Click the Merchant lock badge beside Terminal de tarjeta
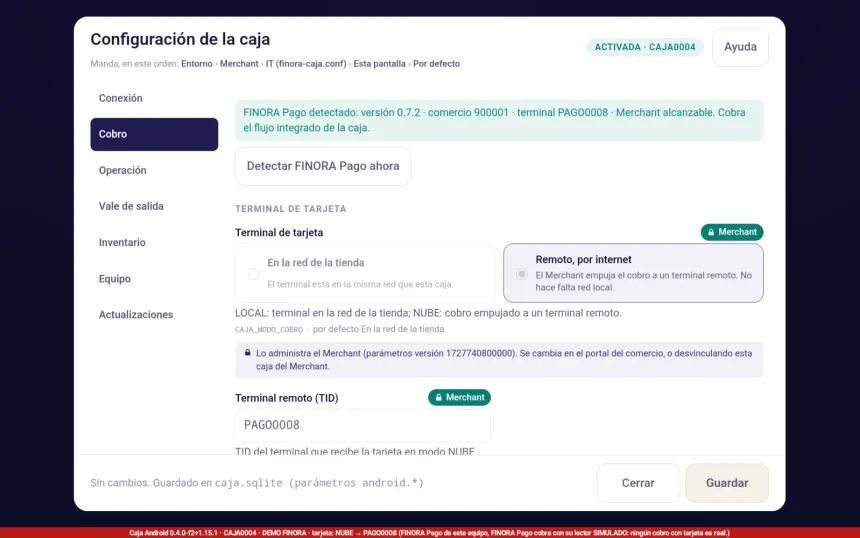The height and width of the screenshot is (538, 860). point(732,232)
